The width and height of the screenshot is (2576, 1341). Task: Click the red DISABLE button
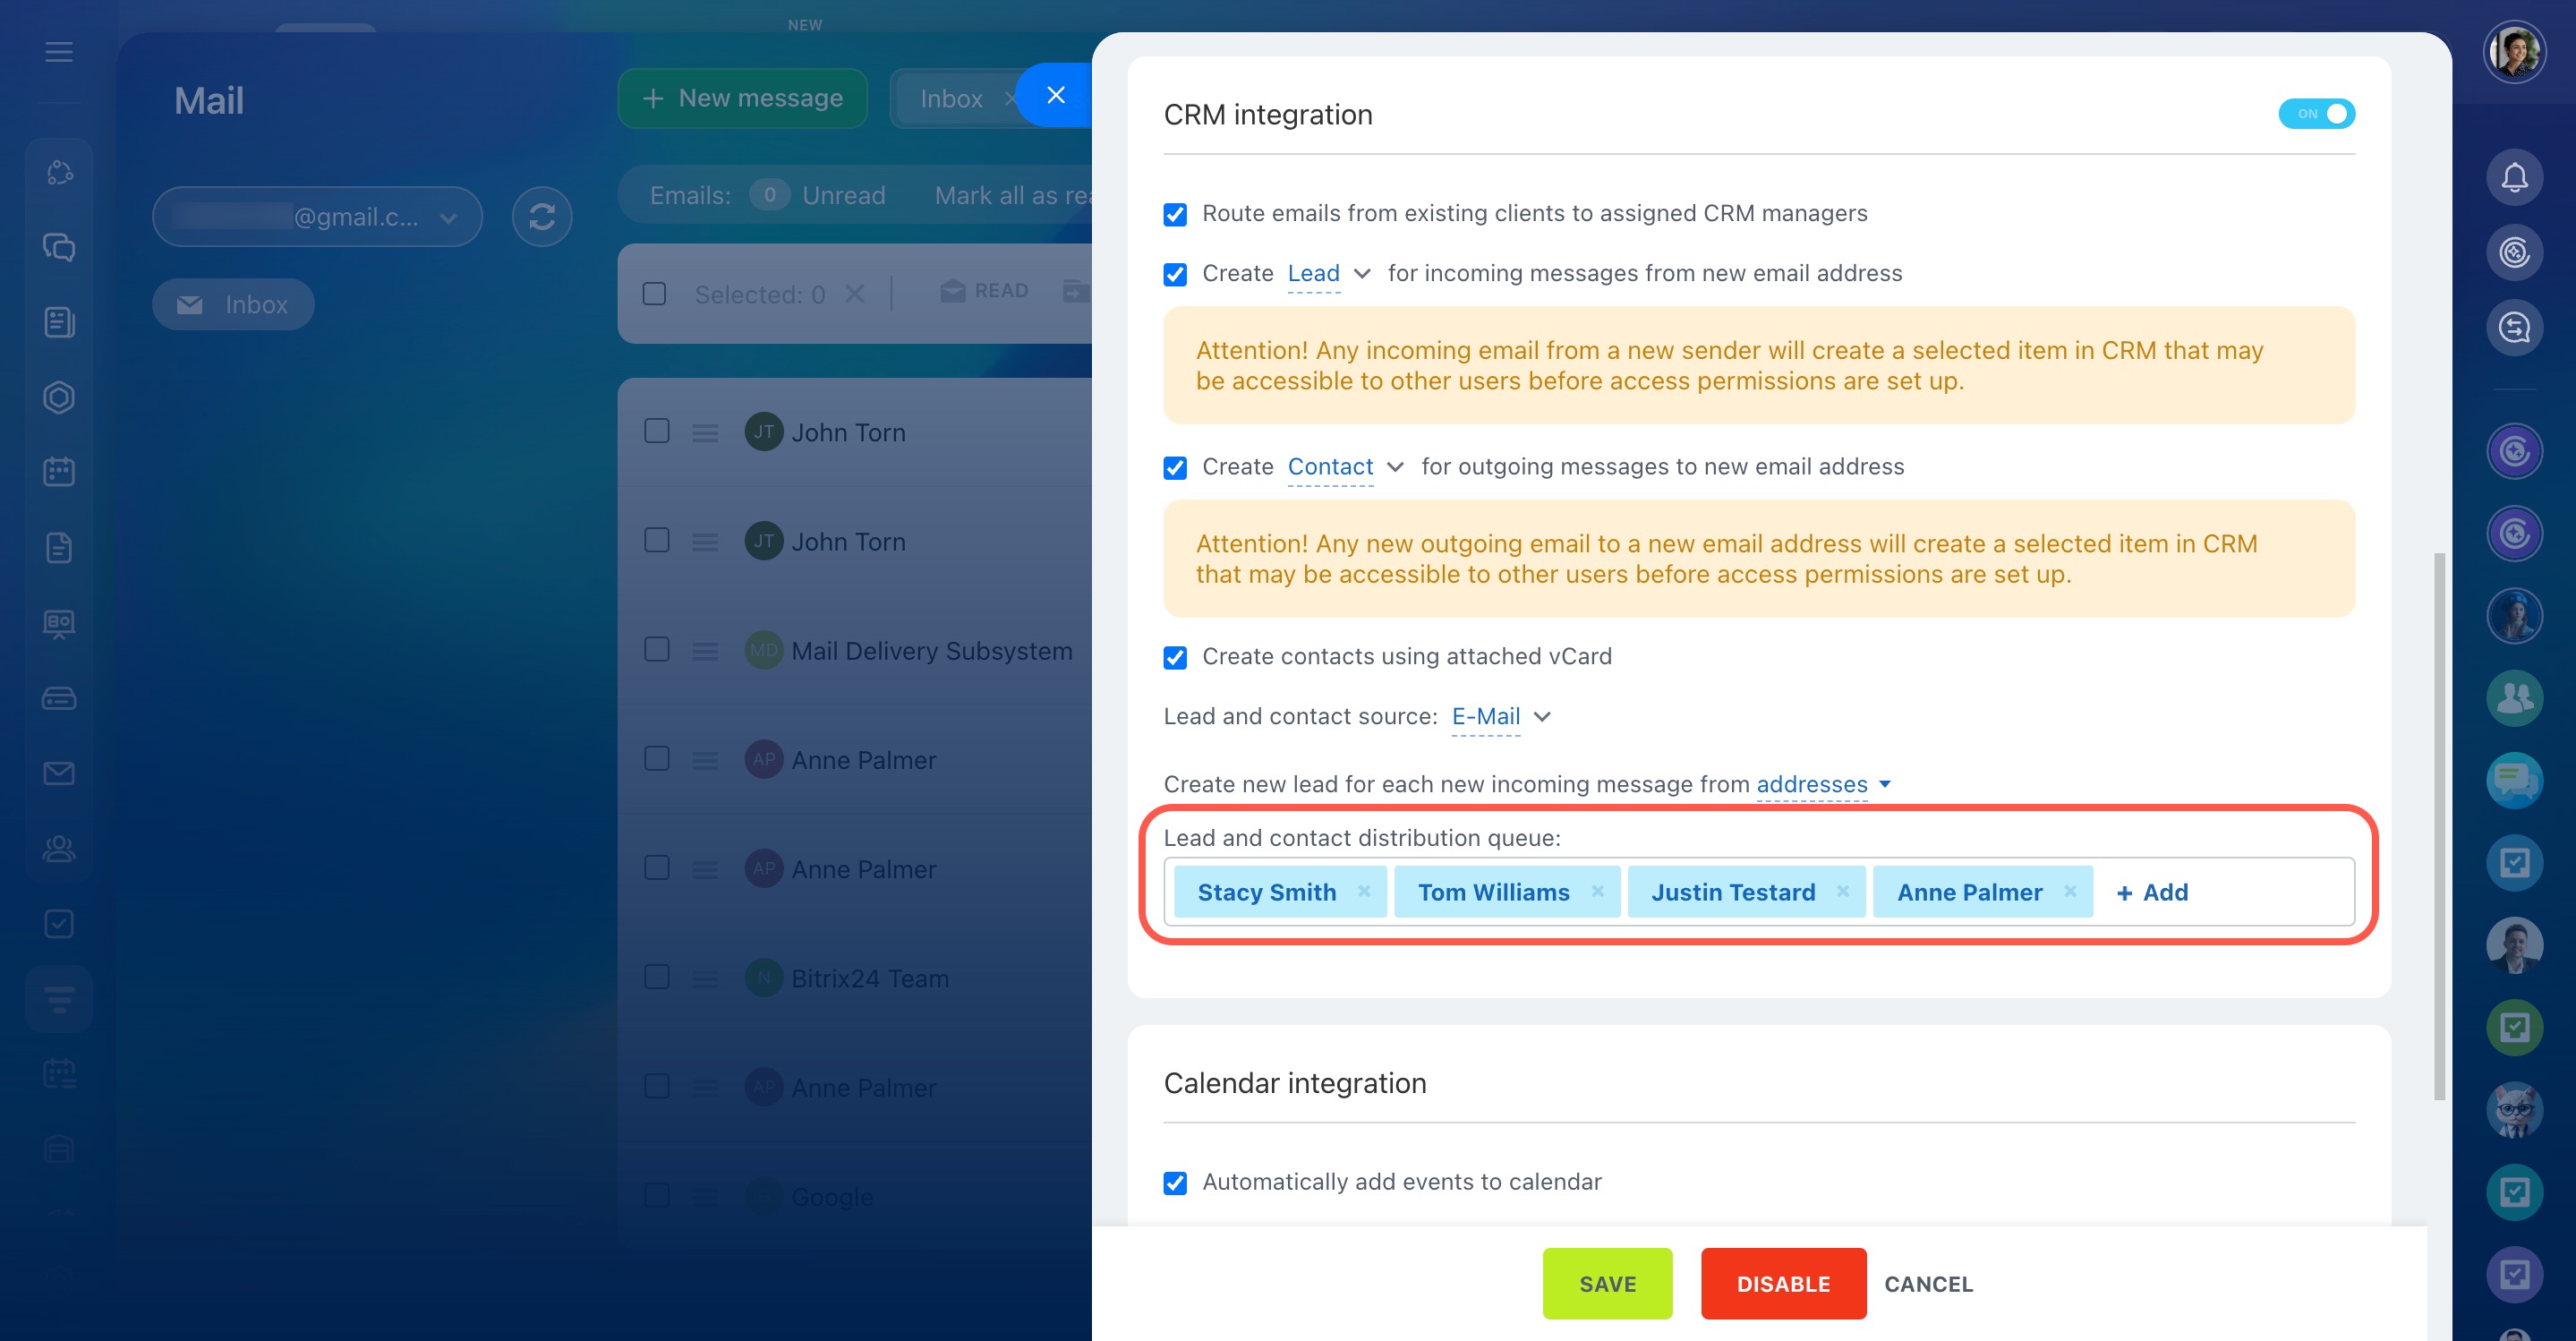point(1783,1283)
